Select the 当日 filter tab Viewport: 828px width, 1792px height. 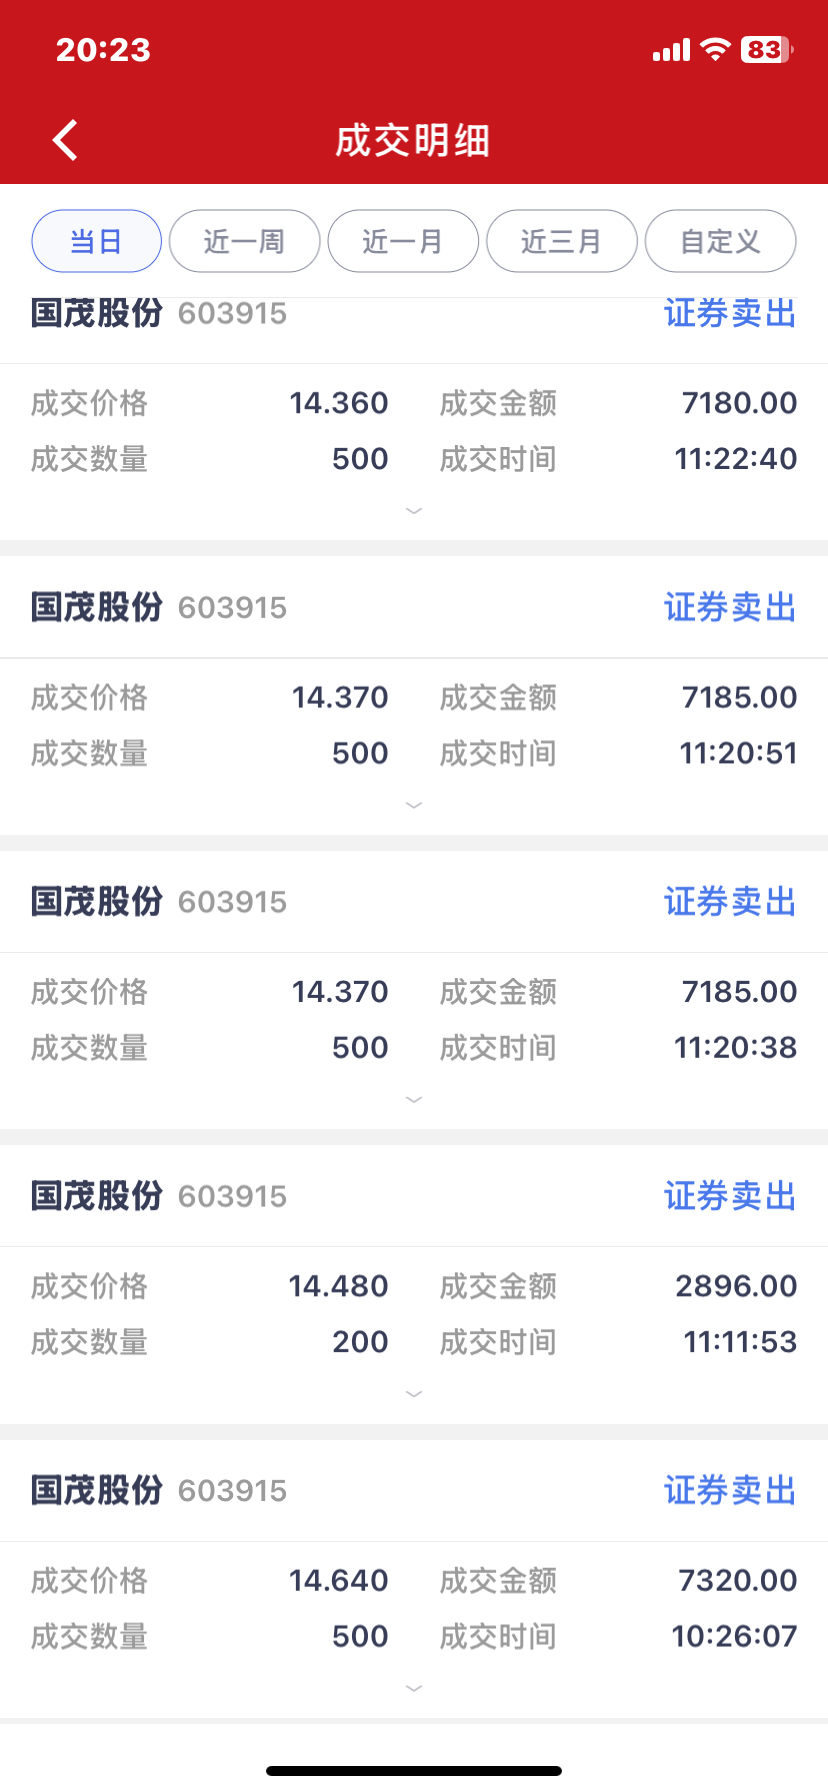(97, 241)
